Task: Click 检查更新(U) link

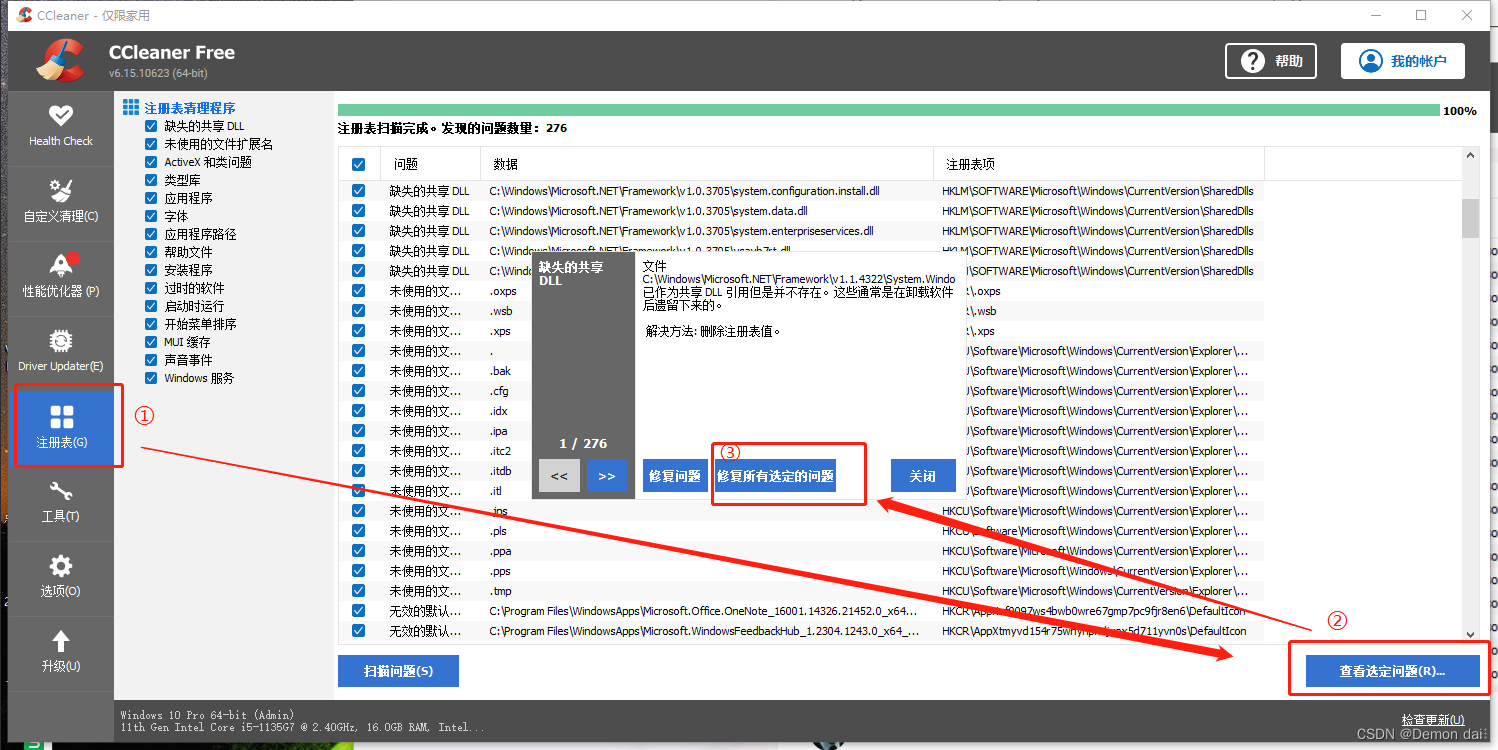Action: click(x=1433, y=720)
